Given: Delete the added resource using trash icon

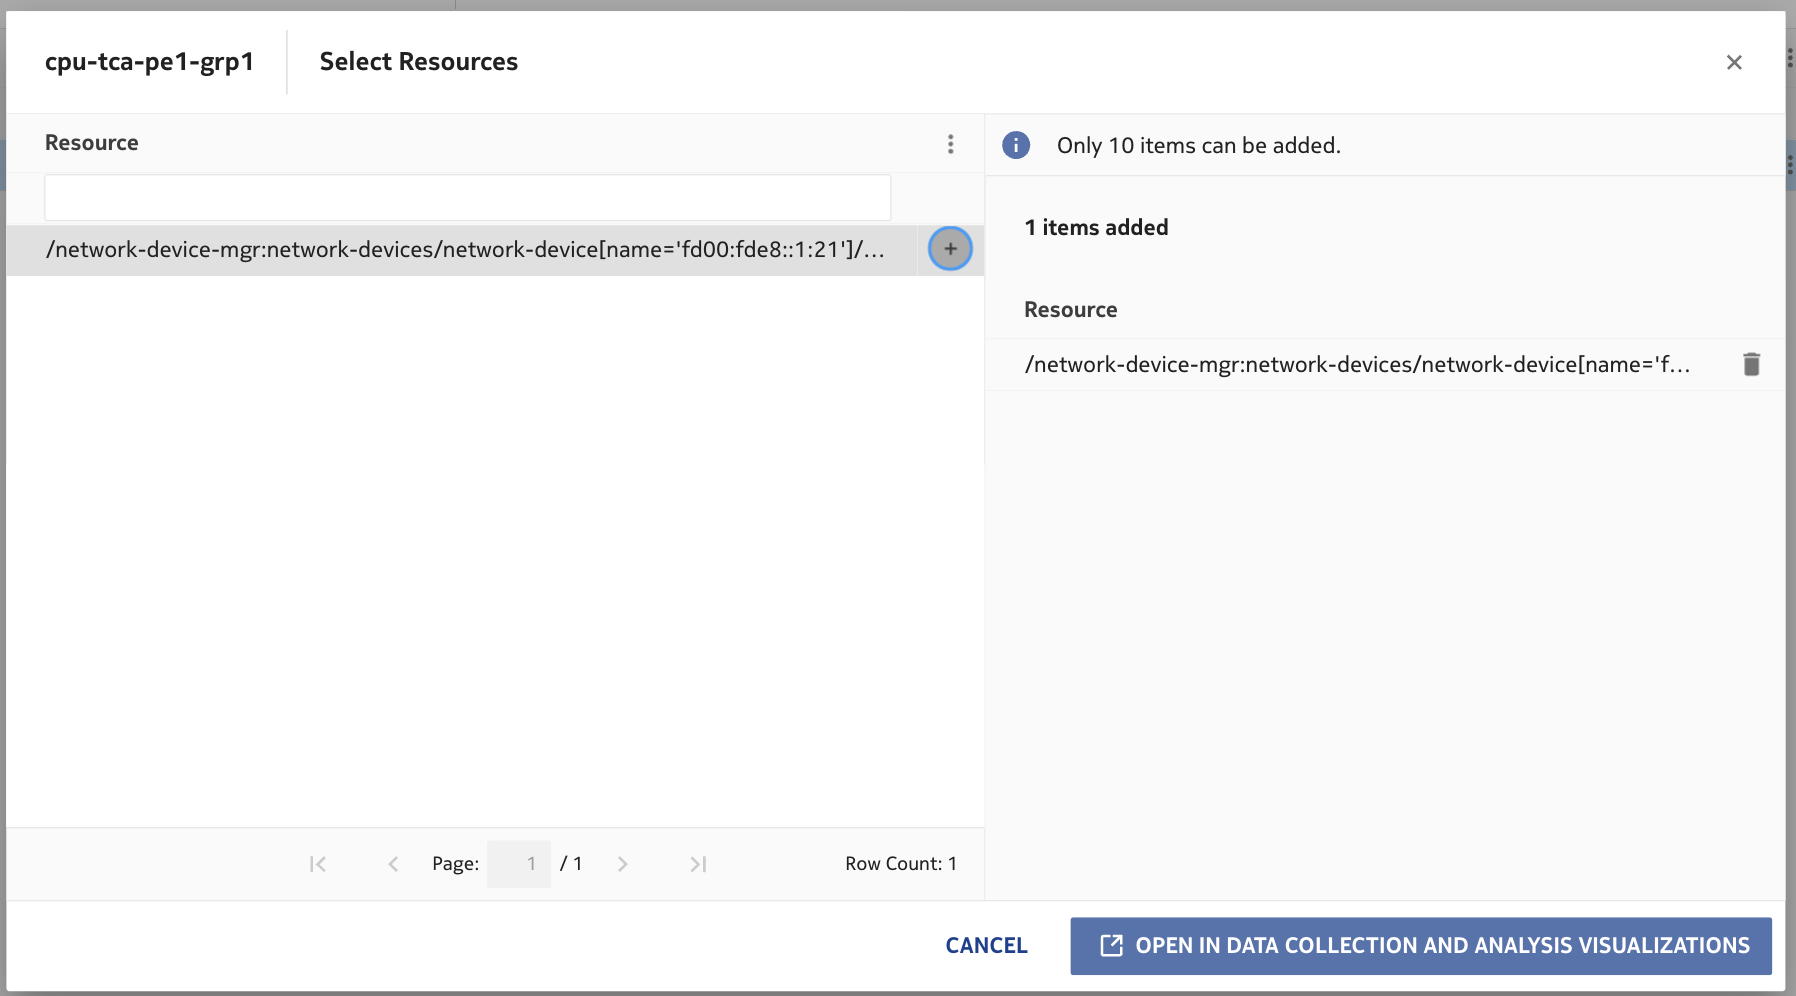Looking at the screenshot, I should [1751, 364].
